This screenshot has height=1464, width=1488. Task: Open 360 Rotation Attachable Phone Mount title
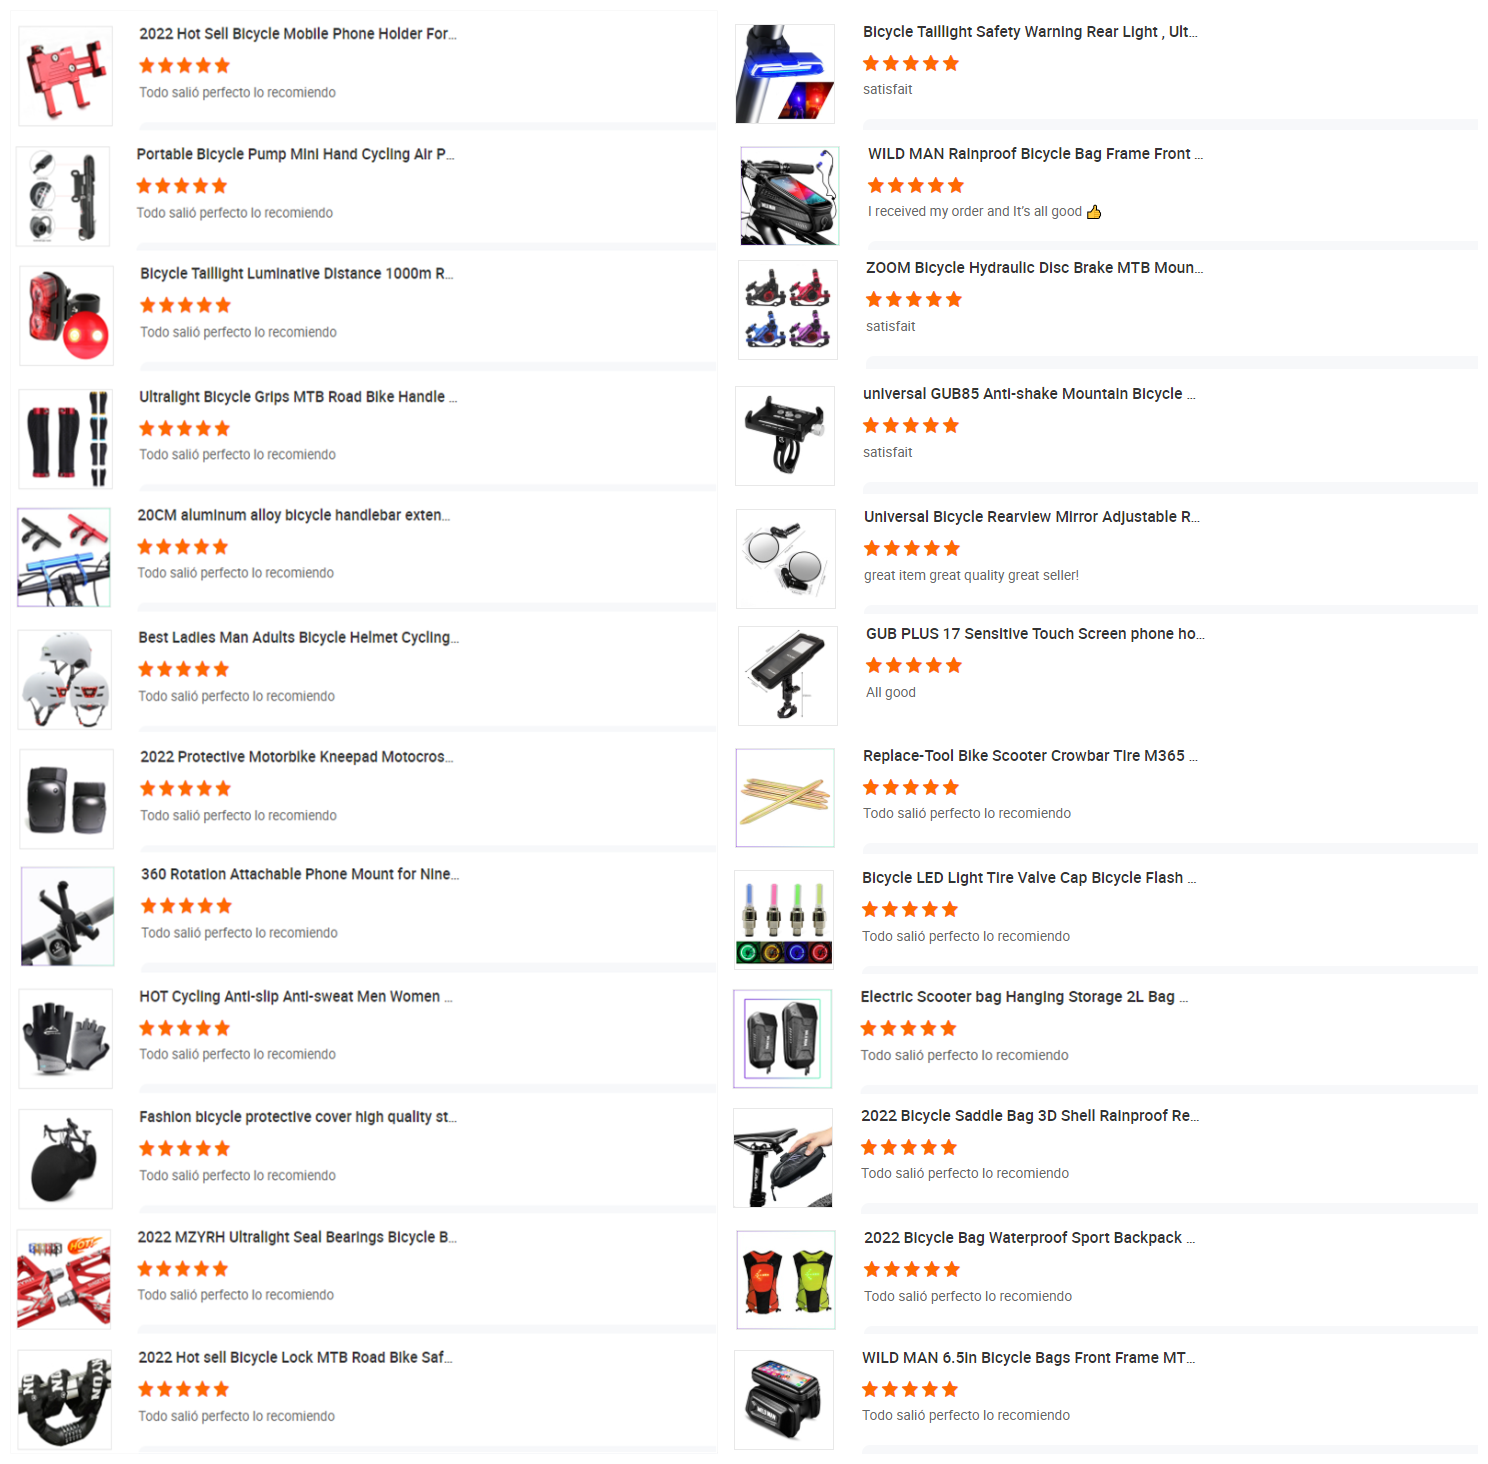(299, 874)
